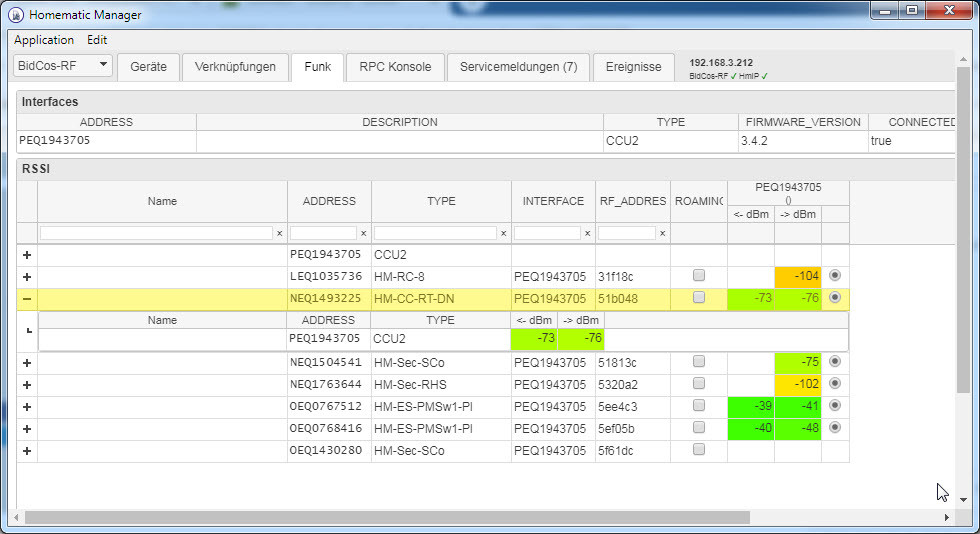Screen dimensions: 980x534
Task: Toggle ROAMING checkbox for OEQ1430280
Action: (x=699, y=449)
